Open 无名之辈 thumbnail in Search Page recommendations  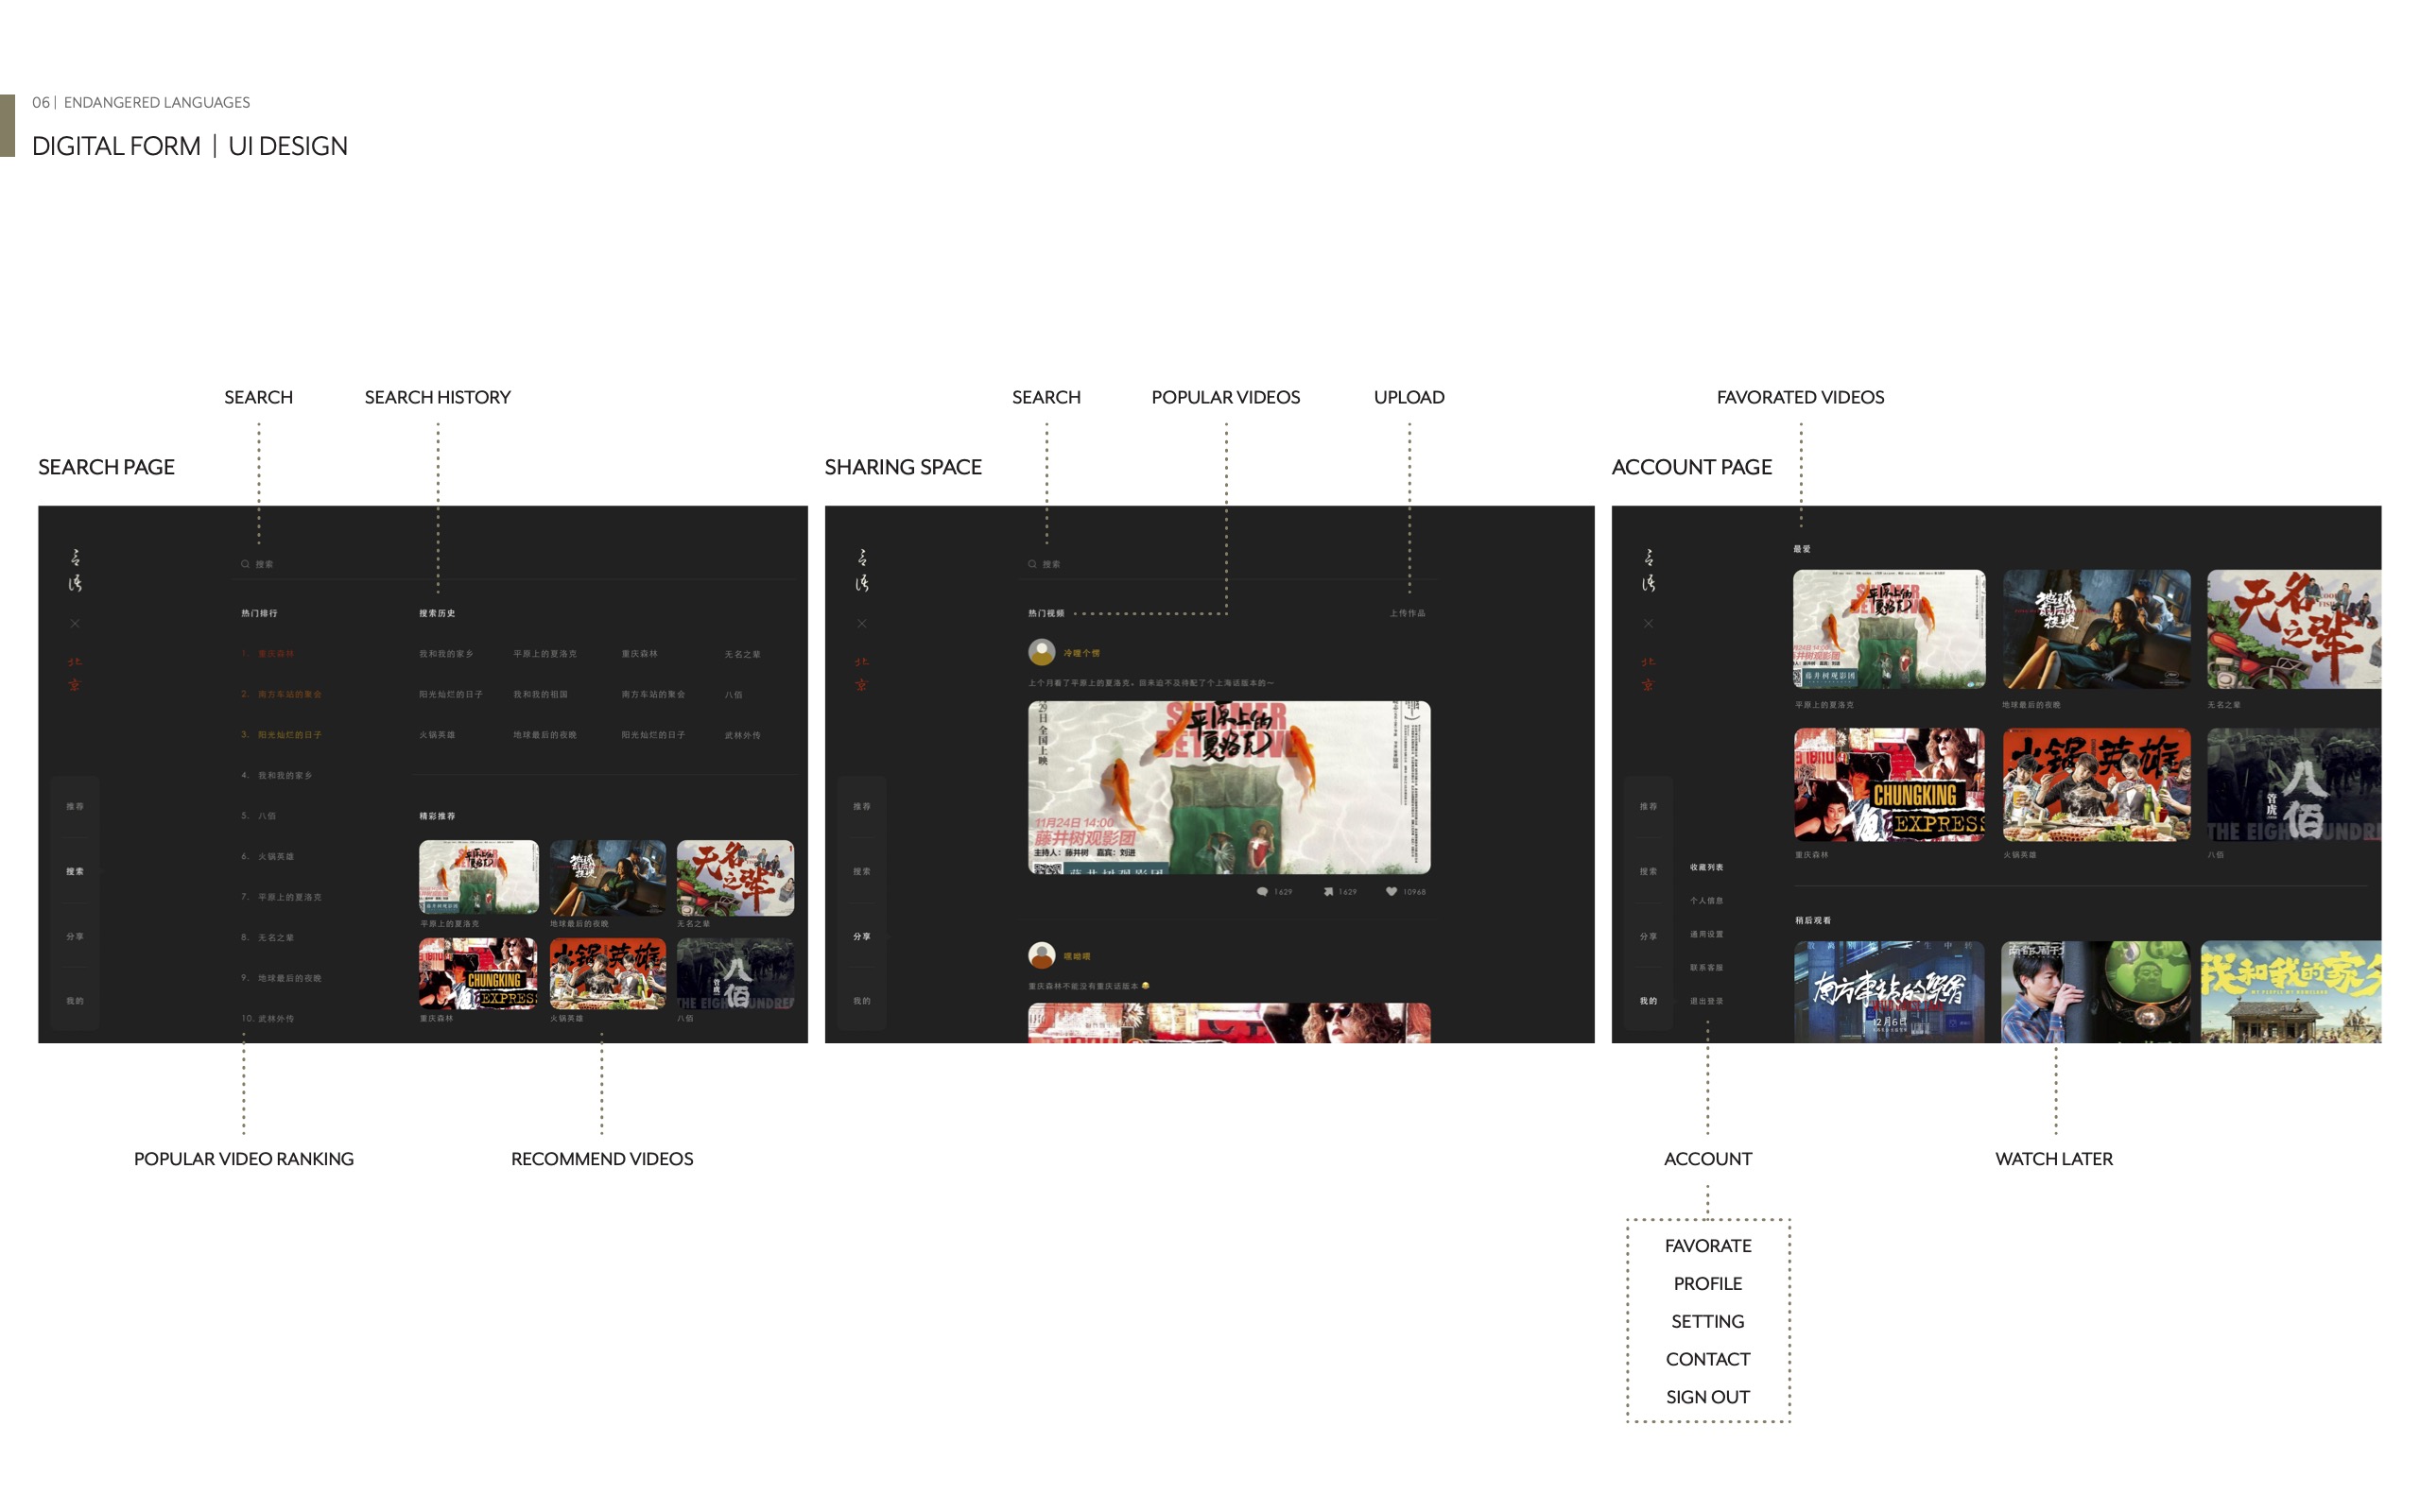[736, 877]
